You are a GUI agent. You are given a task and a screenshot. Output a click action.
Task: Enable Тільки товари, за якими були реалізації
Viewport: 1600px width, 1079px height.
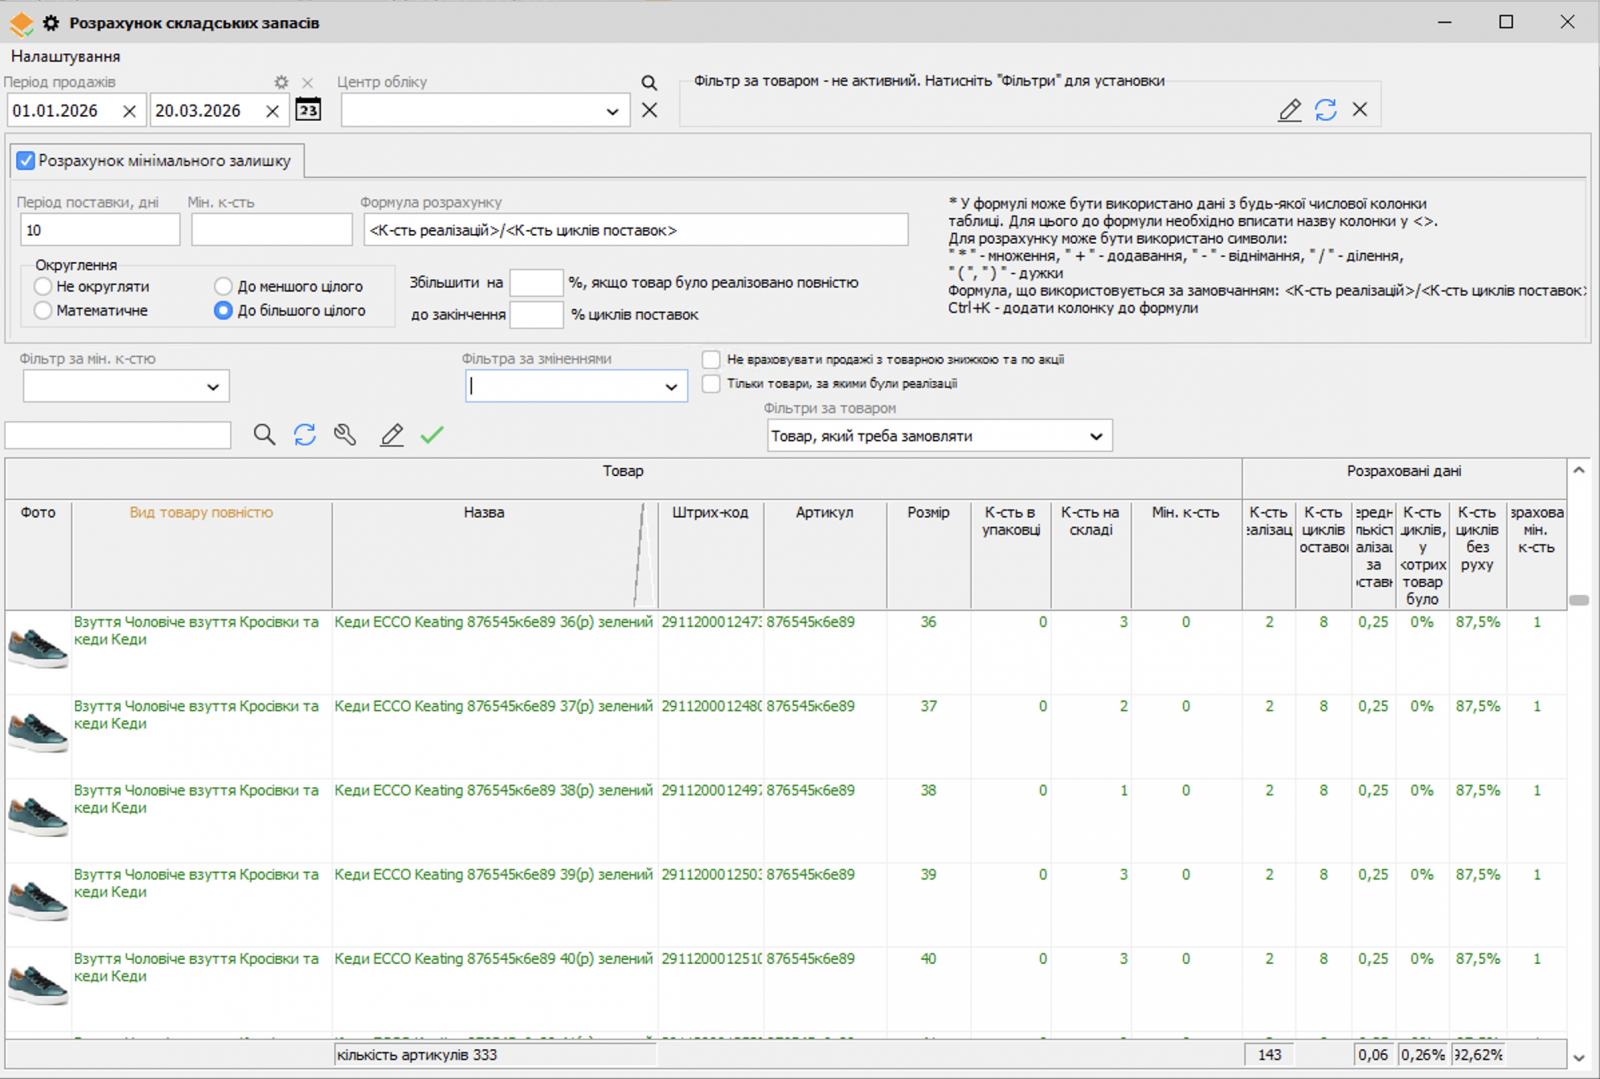click(x=711, y=384)
